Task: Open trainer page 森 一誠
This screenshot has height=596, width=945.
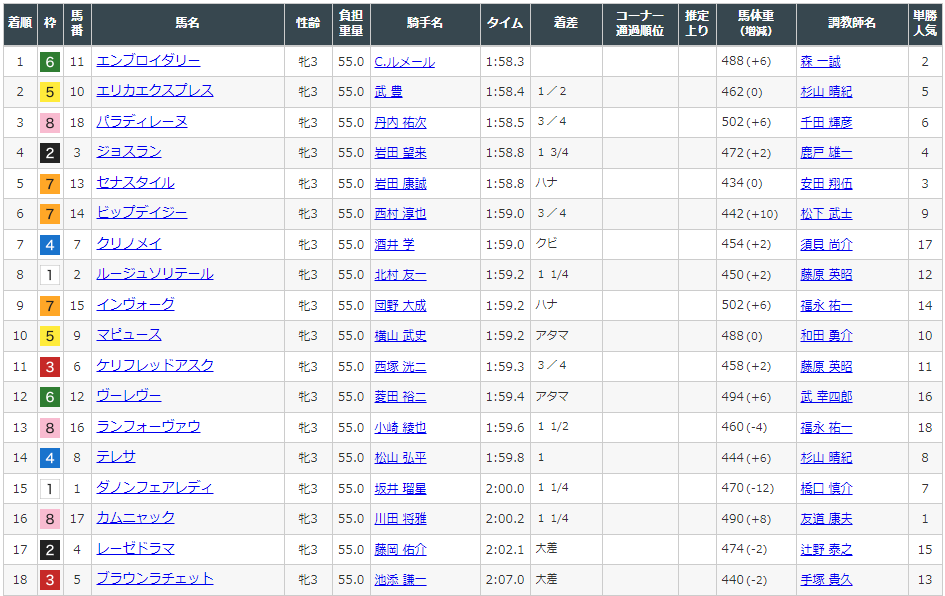Action: click(x=820, y=62)
